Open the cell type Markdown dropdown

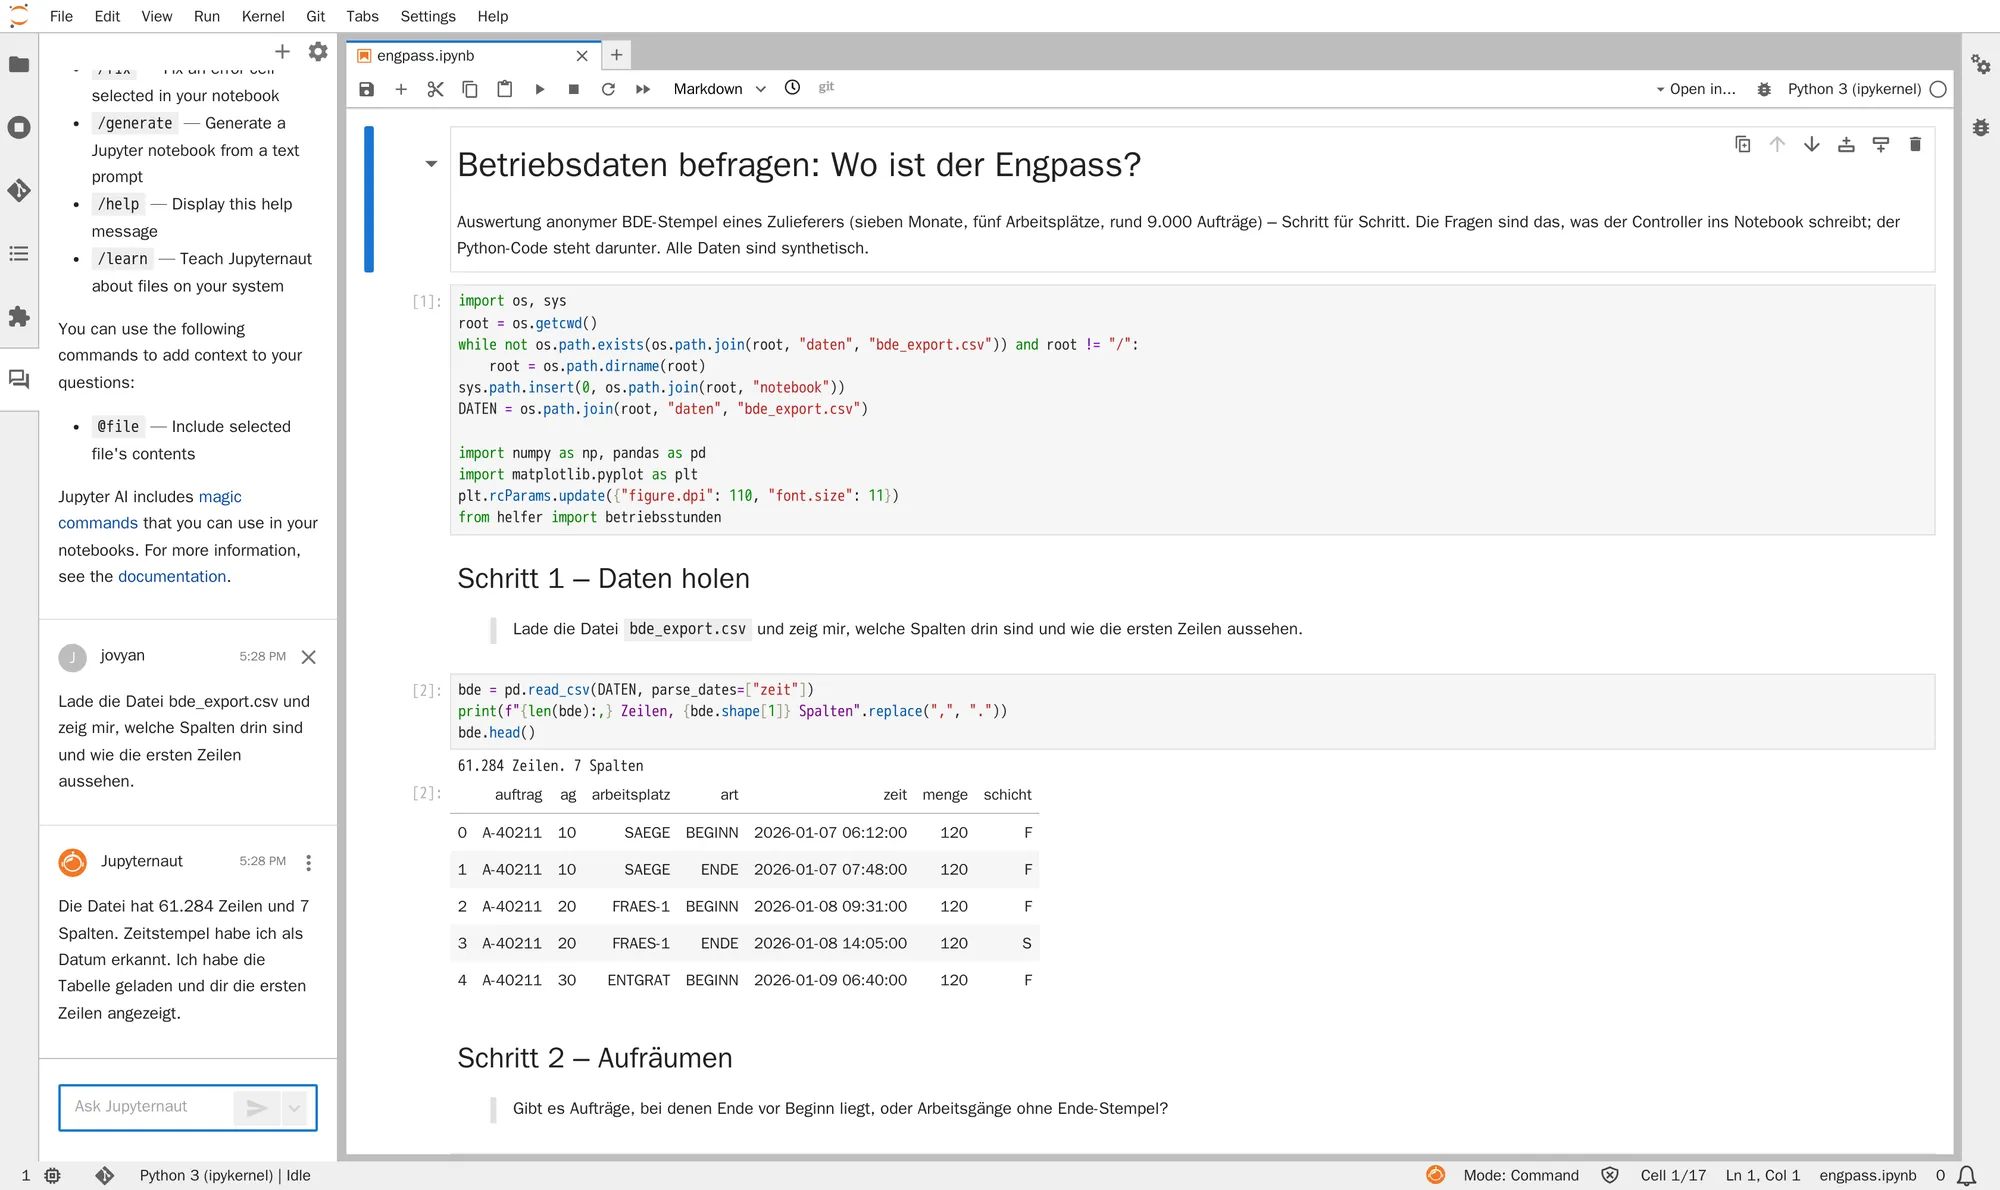coord(719,89)
